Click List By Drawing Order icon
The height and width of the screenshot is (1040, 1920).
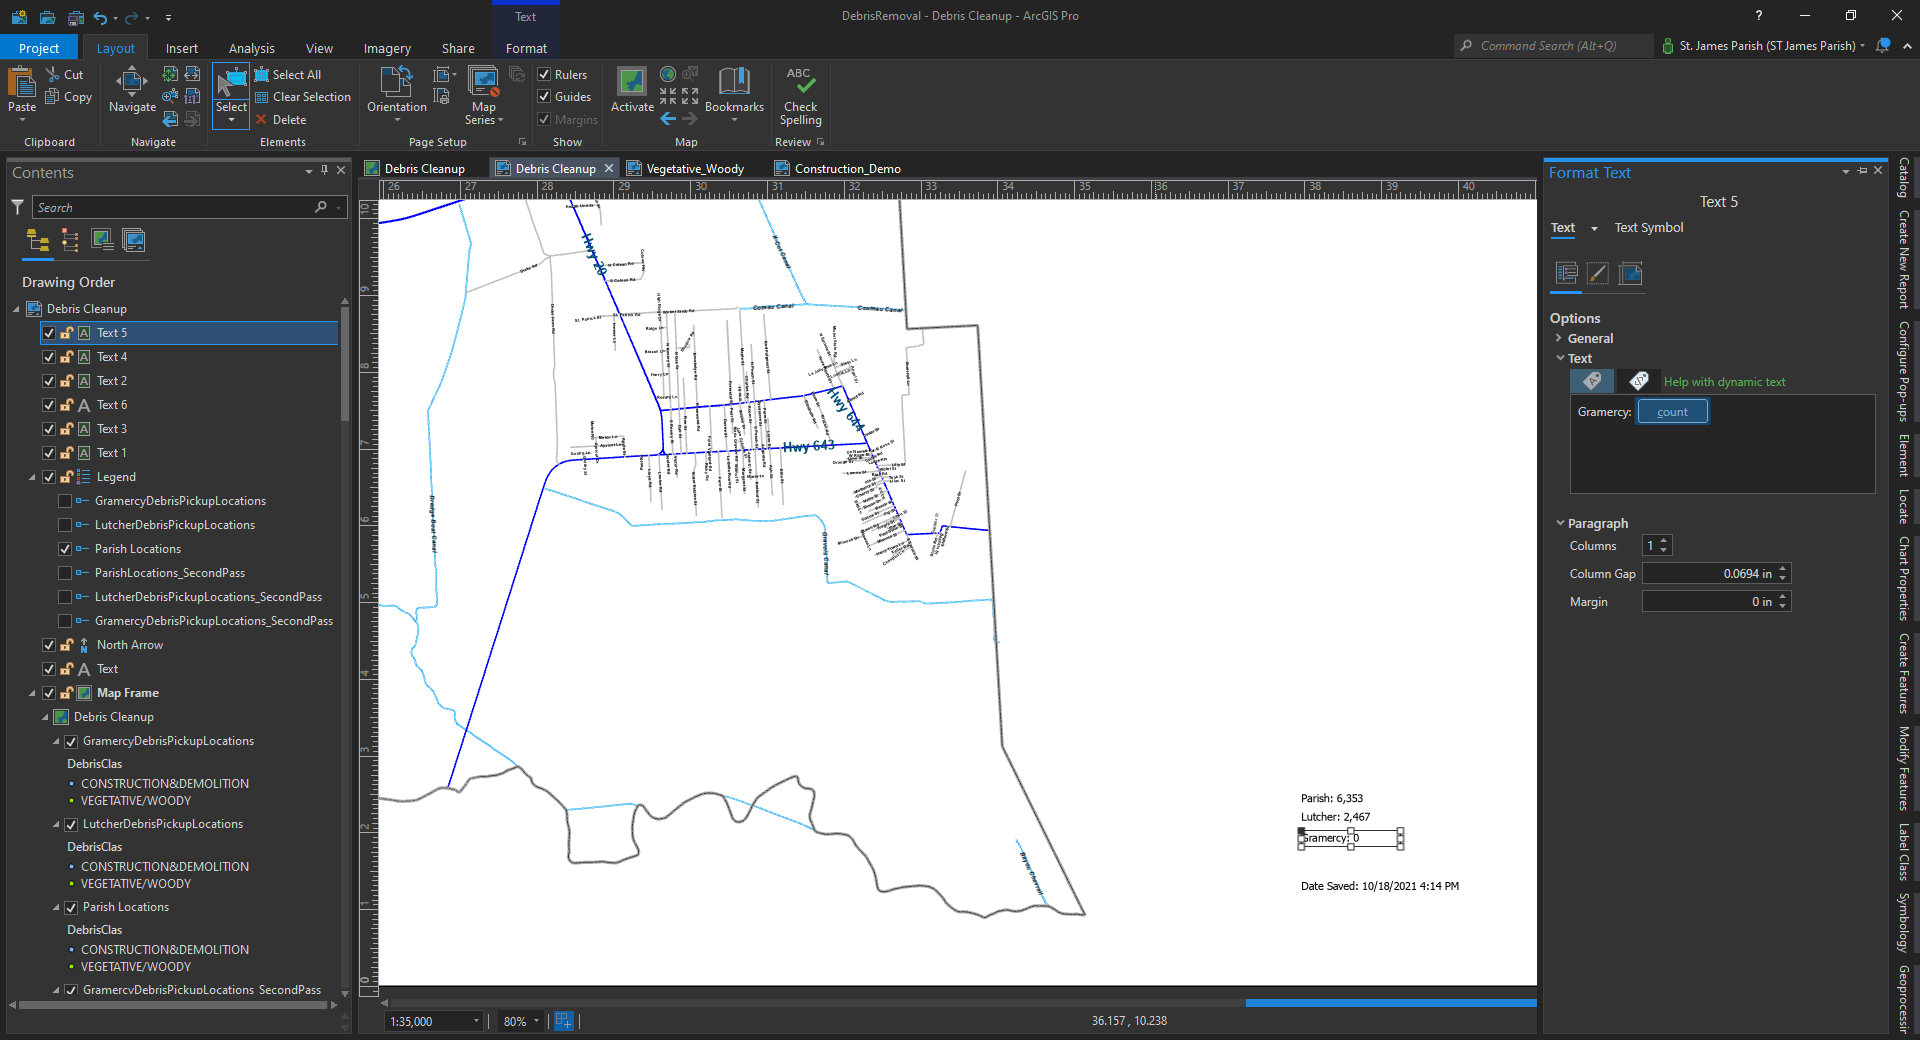click(x=38, y=241)
